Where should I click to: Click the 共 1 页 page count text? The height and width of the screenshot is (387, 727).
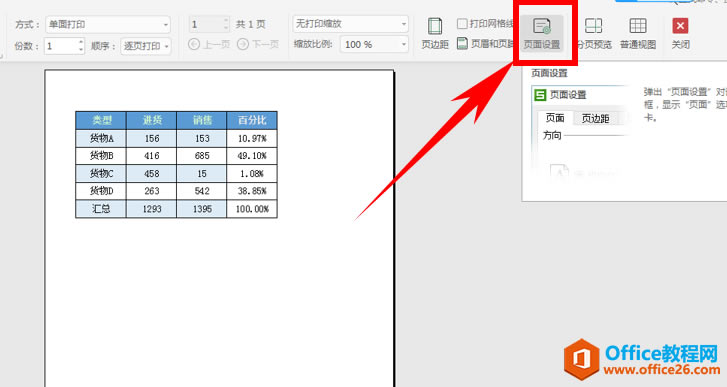point(250,24)
